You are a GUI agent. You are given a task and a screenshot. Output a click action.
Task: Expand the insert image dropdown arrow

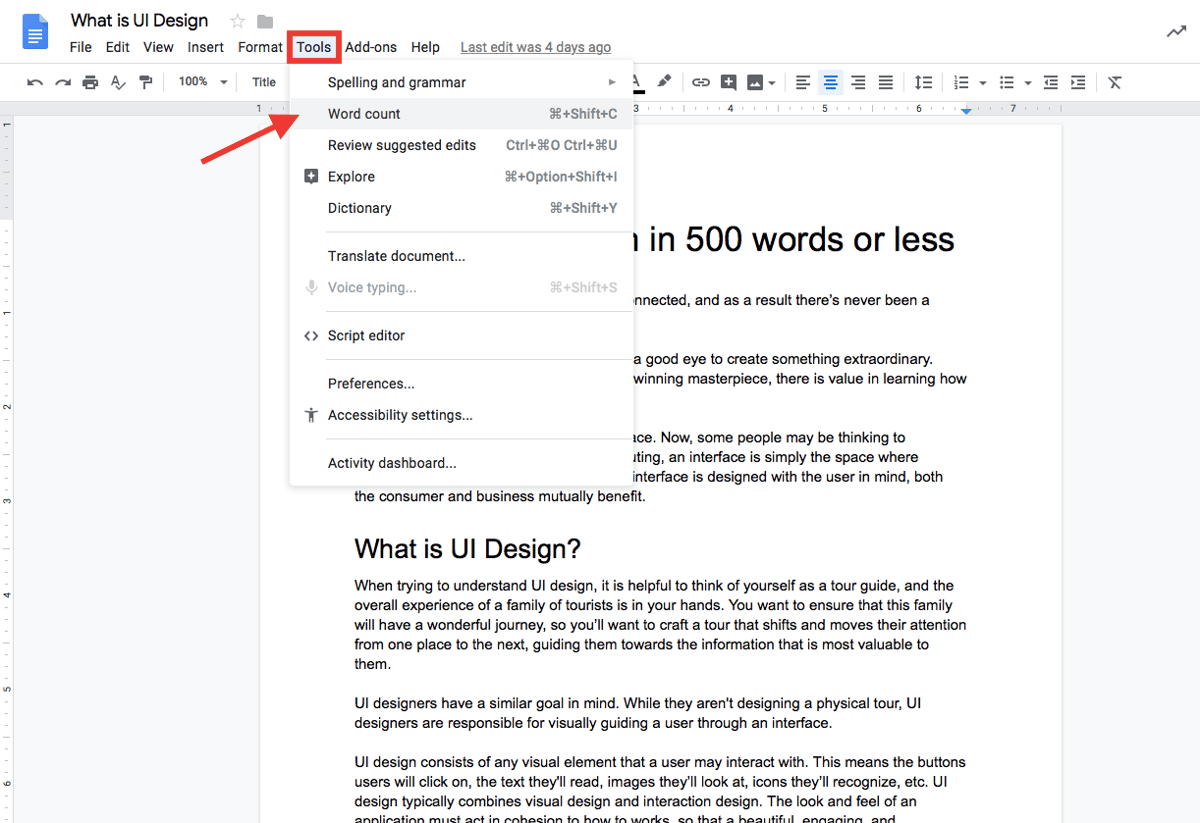tap(771, 82)
